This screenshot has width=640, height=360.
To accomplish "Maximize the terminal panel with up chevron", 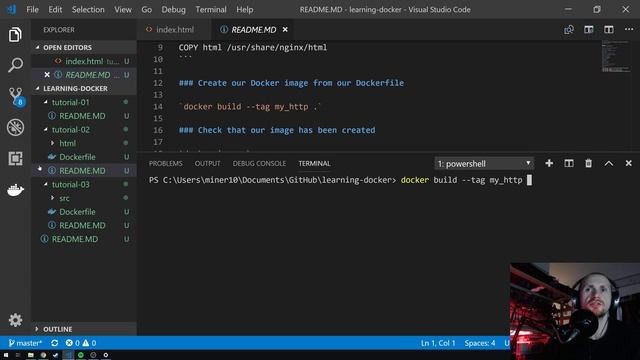I will pos(609,163).
